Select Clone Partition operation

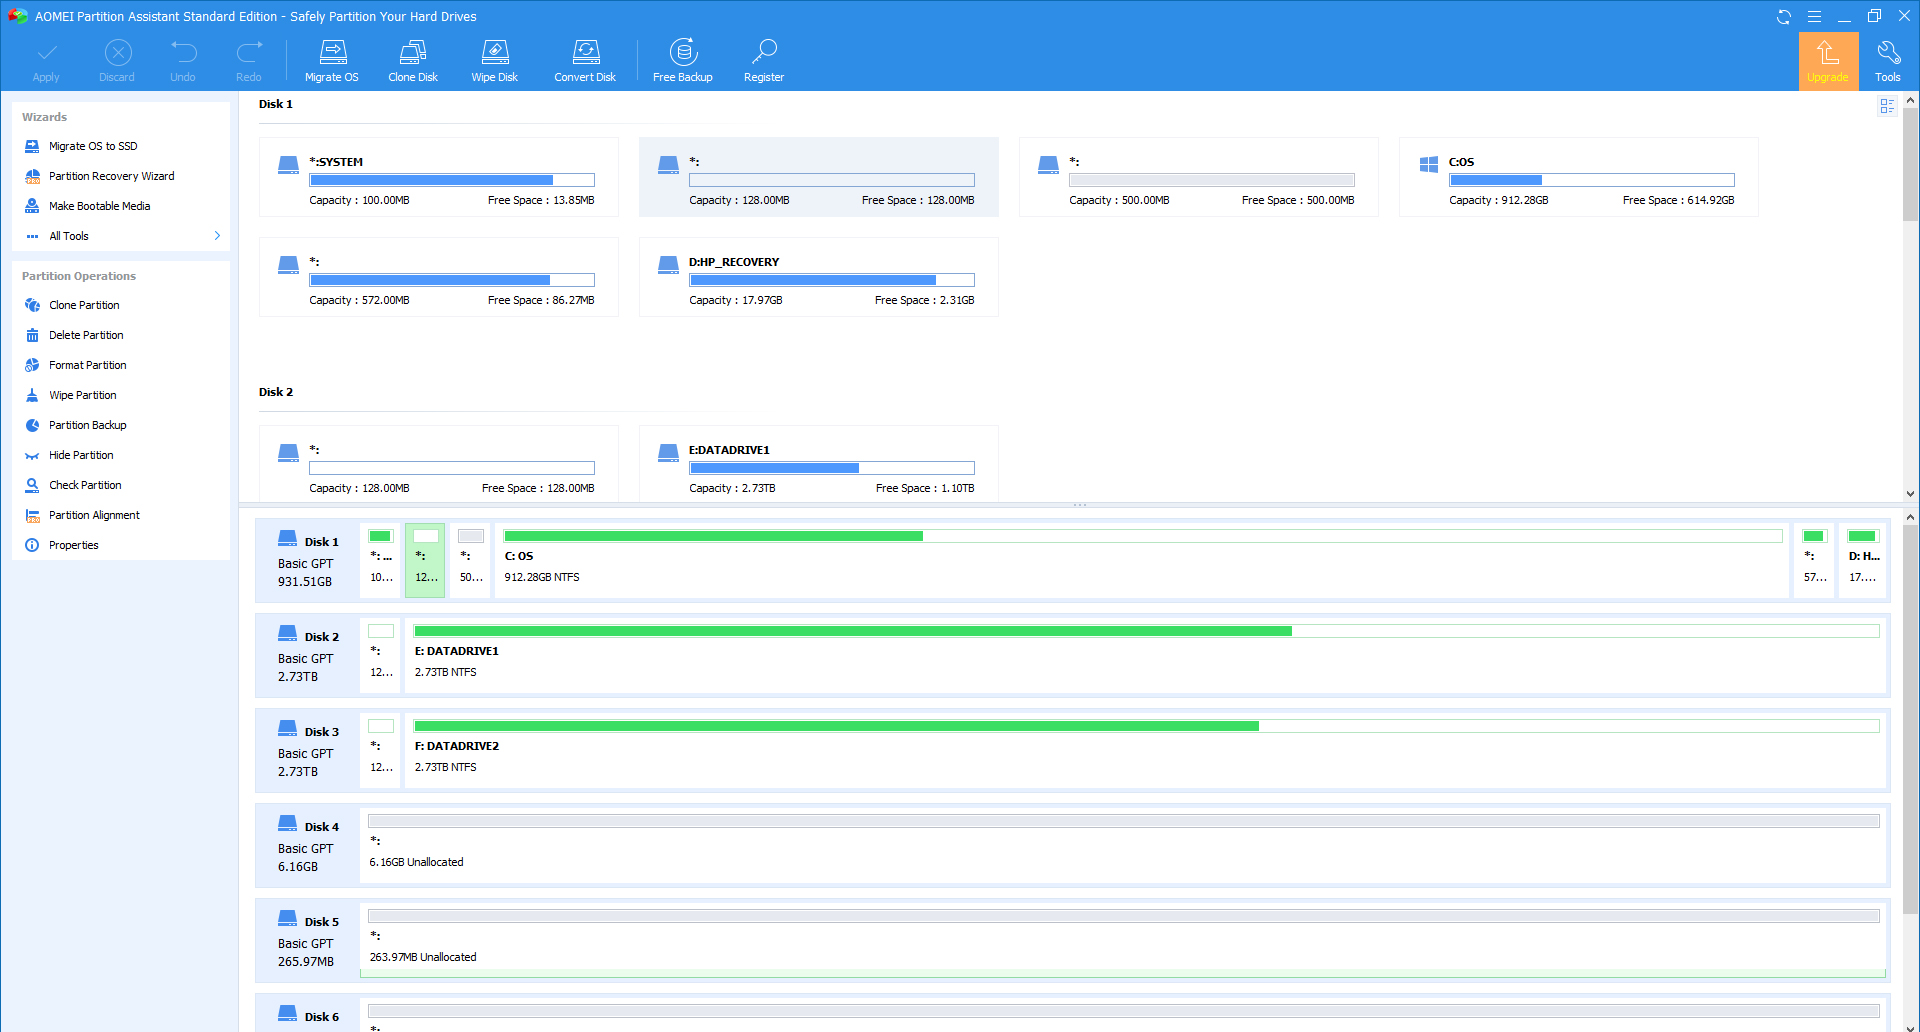pos(120,305)
